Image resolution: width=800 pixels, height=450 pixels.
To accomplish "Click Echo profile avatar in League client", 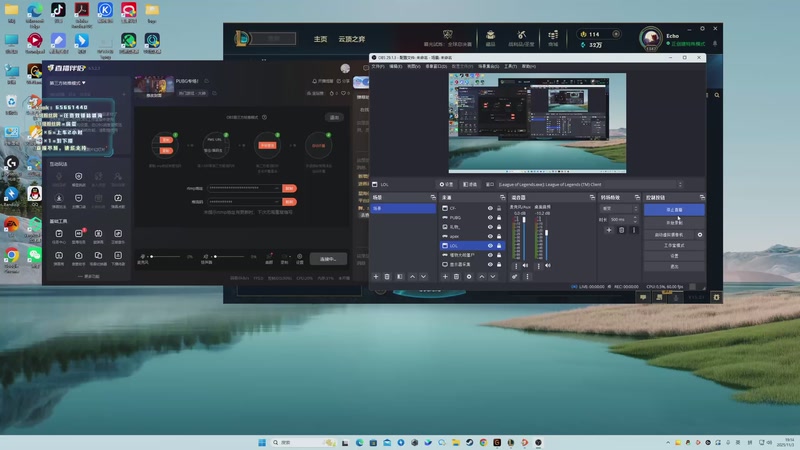I will pyautogui.click(x=651, y=39).
